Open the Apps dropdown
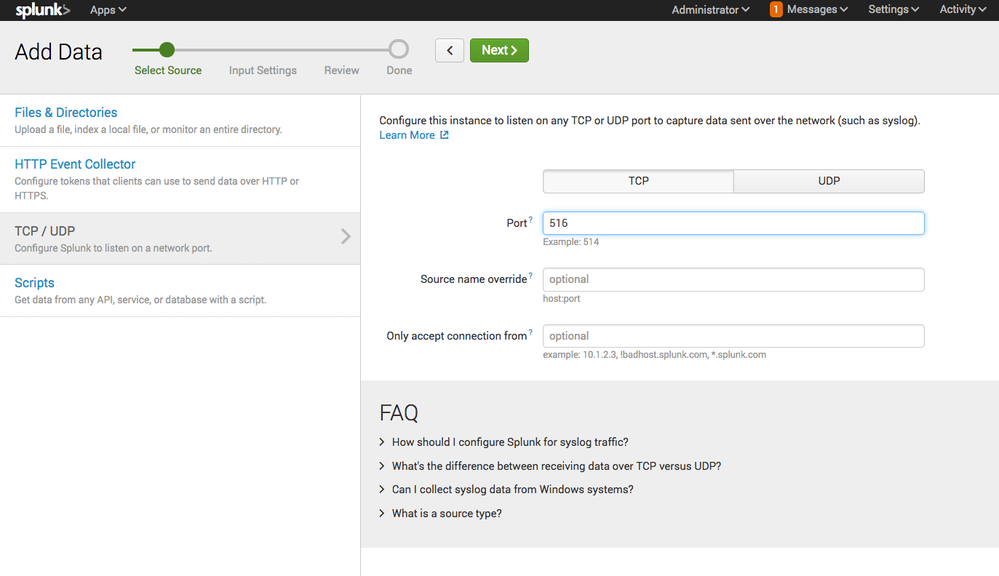This screenshot has height=576, width=999. coord(107,9)
